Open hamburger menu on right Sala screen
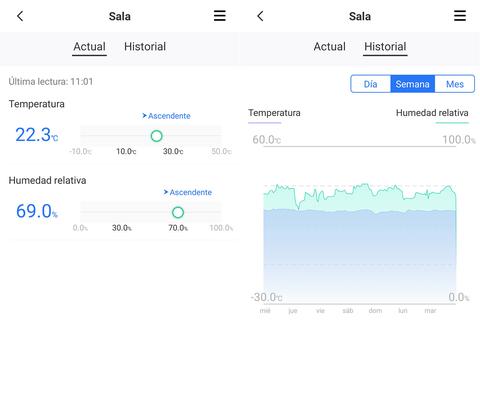The width and height of the screenshot is (480, 401). [460, 16]
